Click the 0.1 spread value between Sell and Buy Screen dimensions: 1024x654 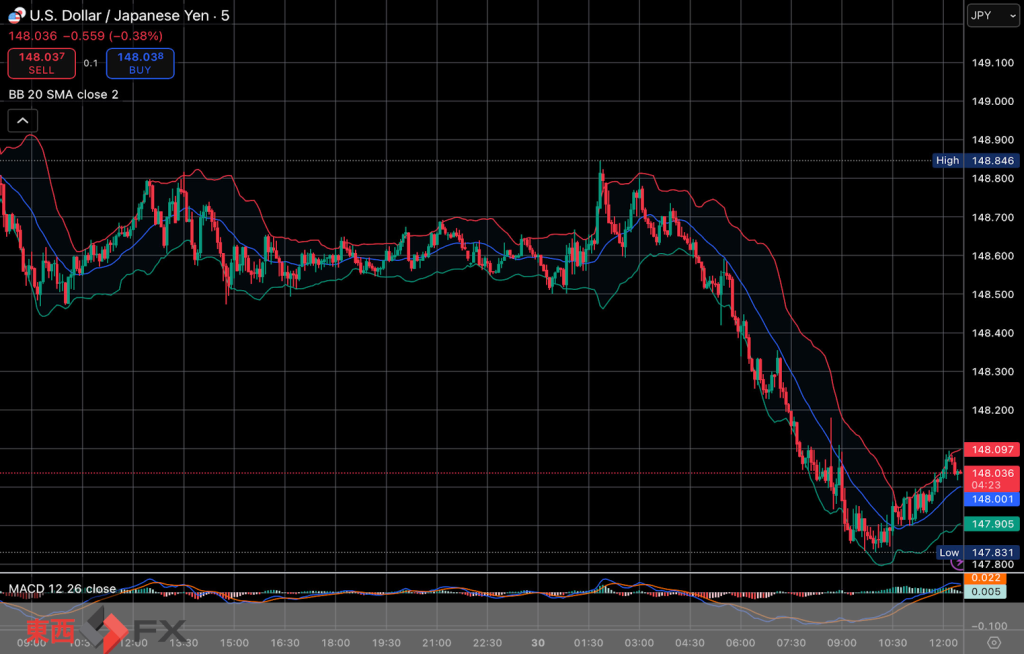click(90, 63)
